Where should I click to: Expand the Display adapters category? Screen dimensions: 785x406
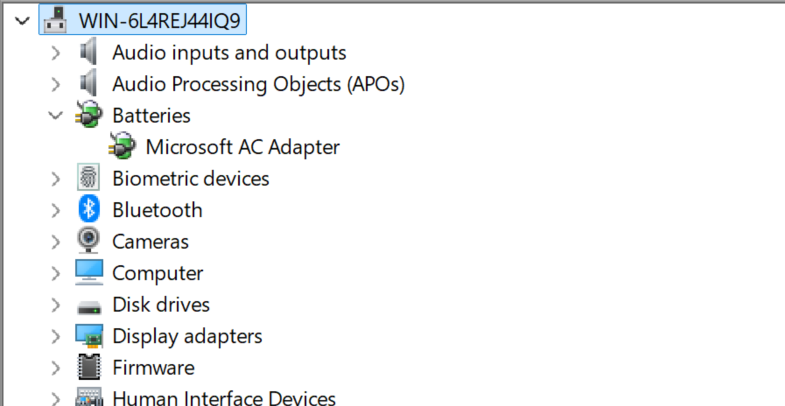(x=56, y=336)
